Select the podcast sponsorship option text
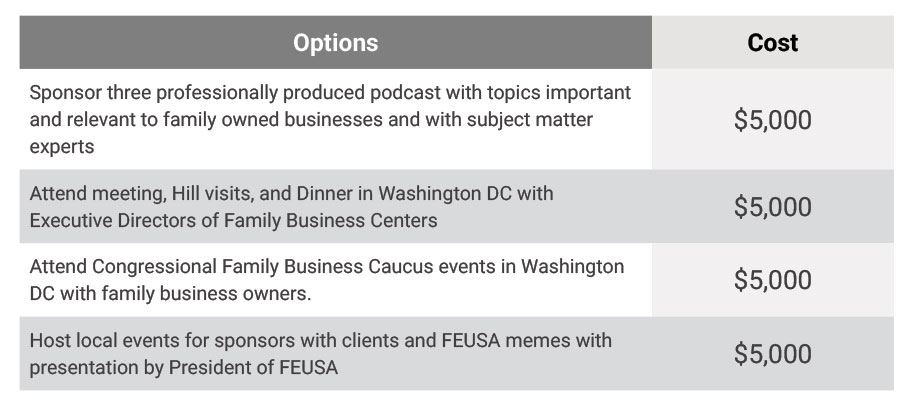The width and height of the screenshot is (916, 412). (x=330, y=119)
